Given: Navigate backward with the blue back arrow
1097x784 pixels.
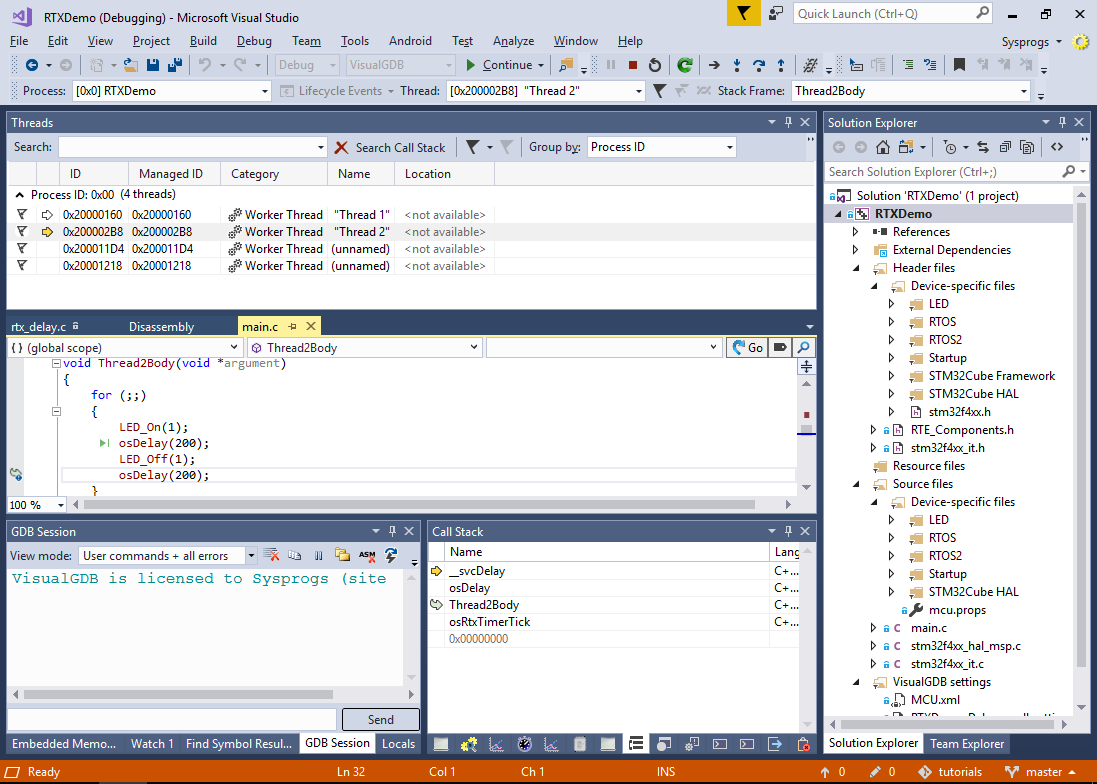Looking at the screenshot, I should (x=31, y=65).
